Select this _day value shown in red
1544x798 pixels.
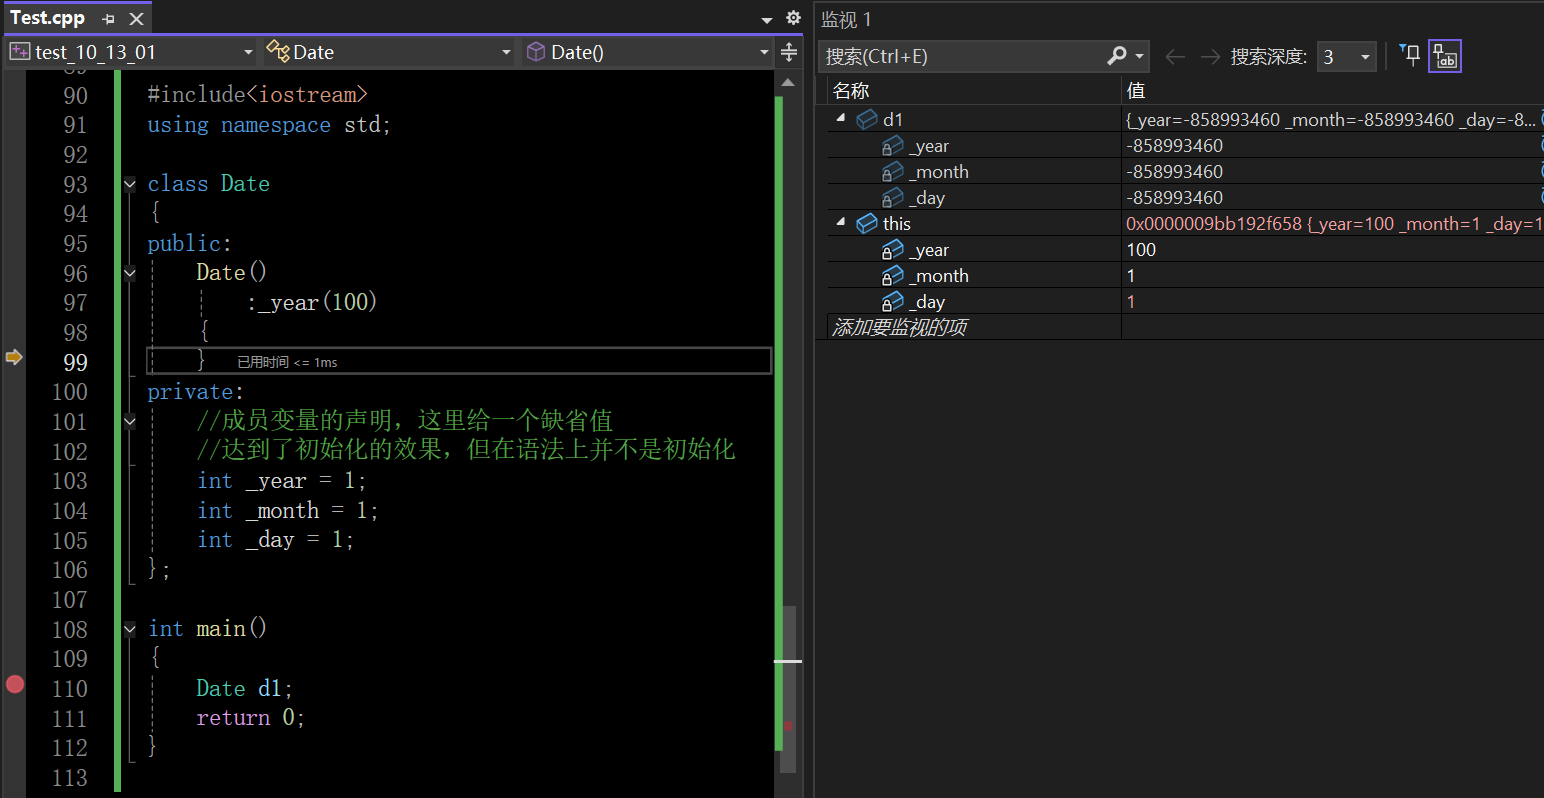pos(1131,302)
